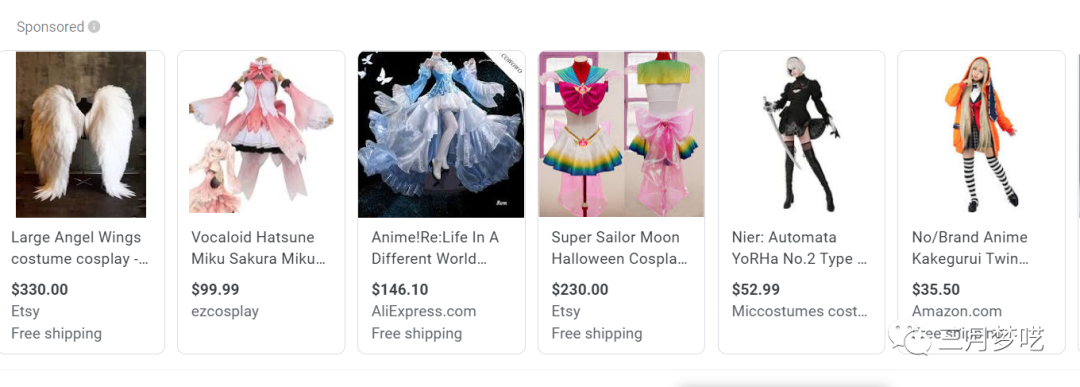Viewport: 1080px width, 387px height.
Task: Open the Kakegurui orange hoodie costume image
Action: 982,134
